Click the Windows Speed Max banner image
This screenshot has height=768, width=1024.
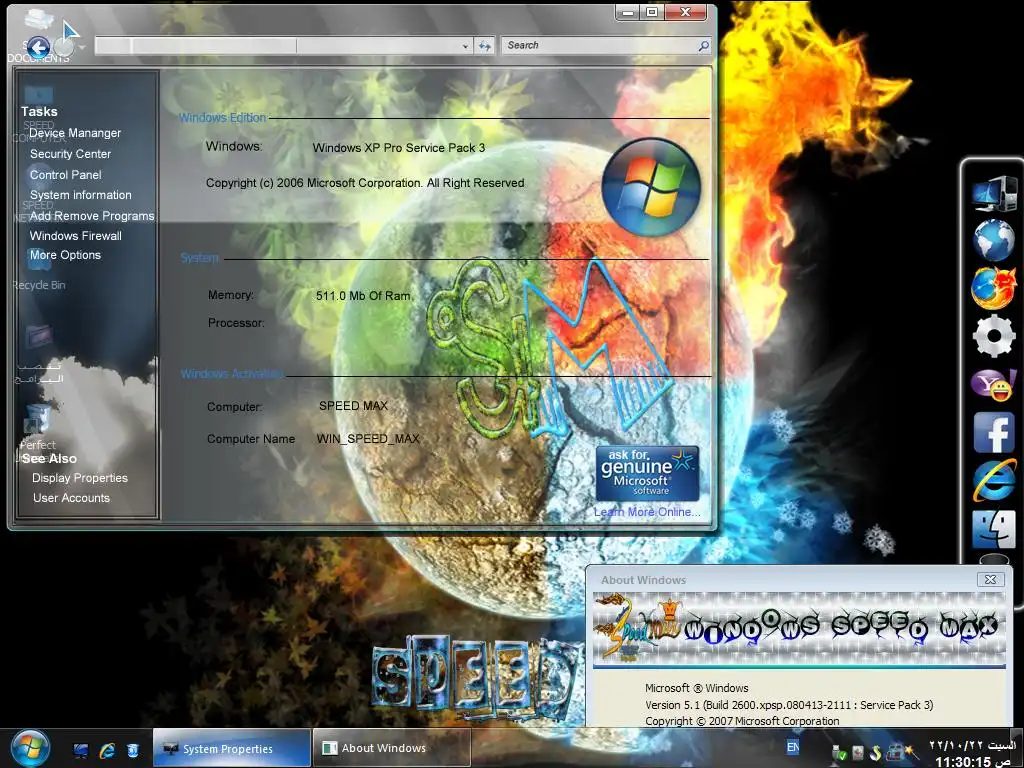click(x=799, y=628)
